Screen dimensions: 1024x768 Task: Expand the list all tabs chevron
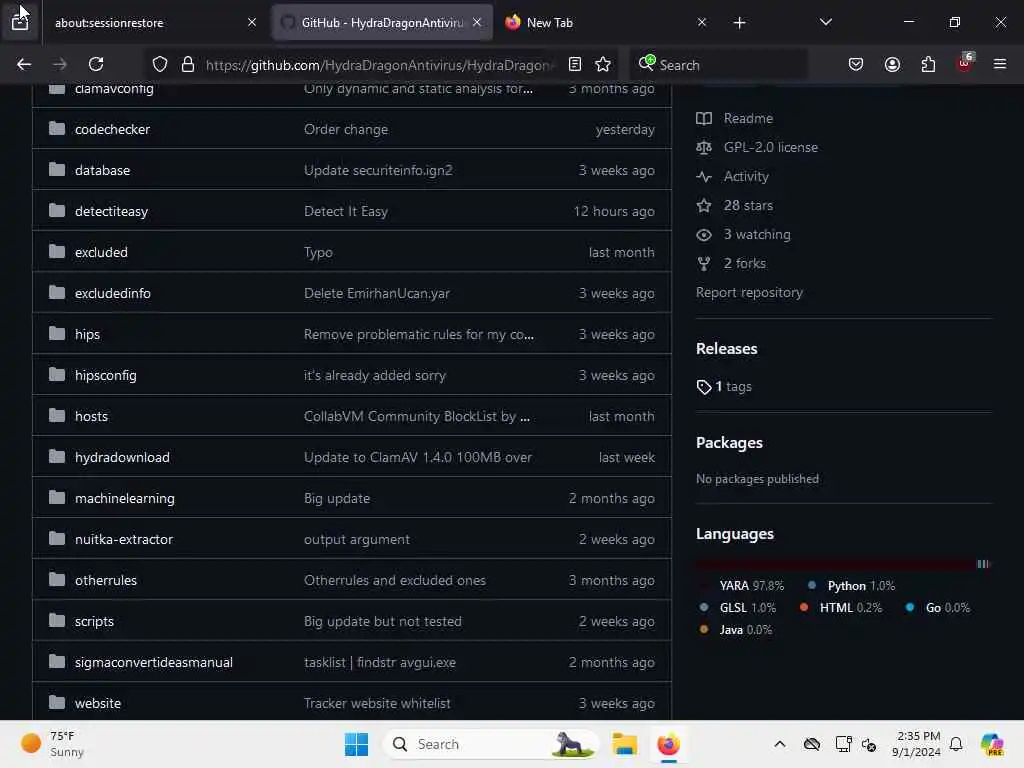tap(825, 22)
